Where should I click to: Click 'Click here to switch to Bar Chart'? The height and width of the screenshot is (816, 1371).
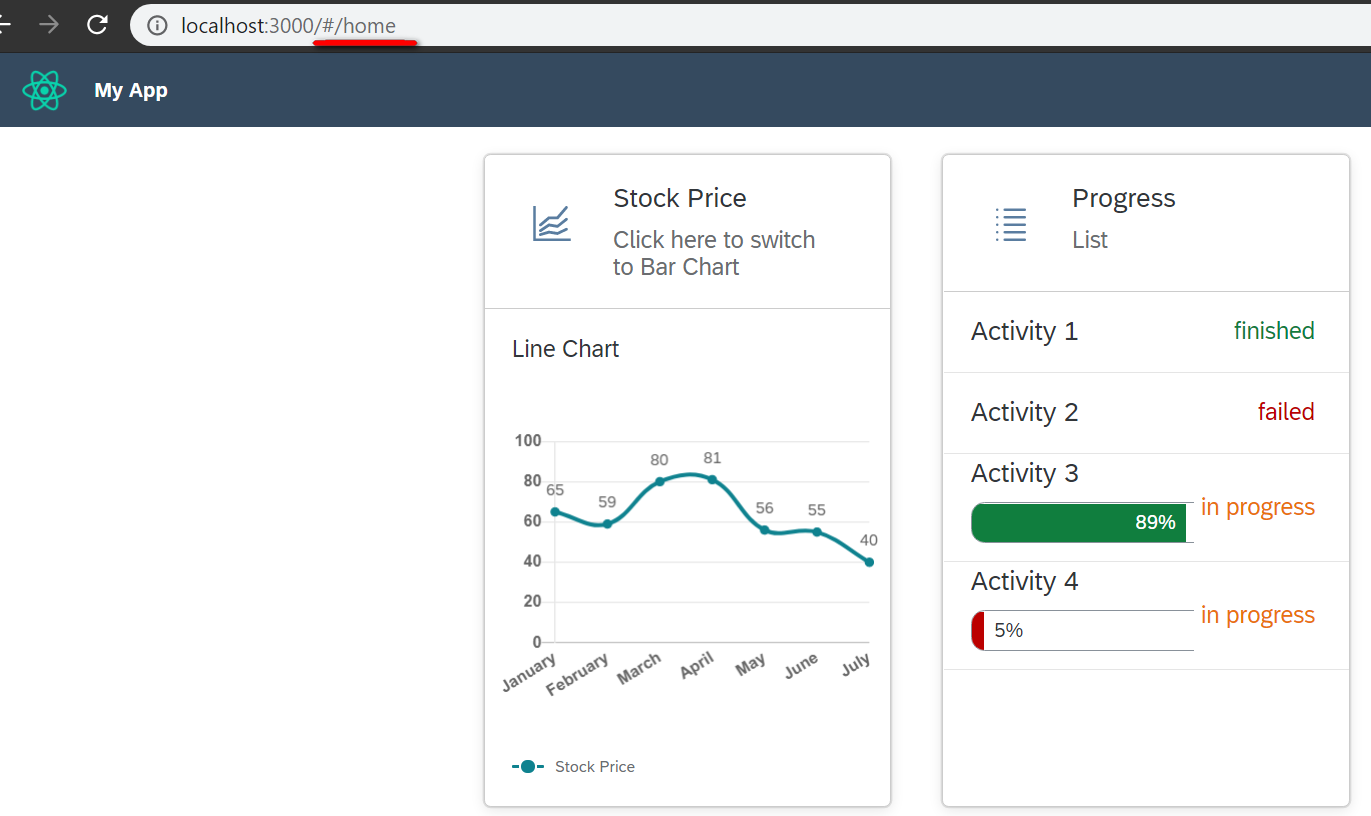click(714, 253)
